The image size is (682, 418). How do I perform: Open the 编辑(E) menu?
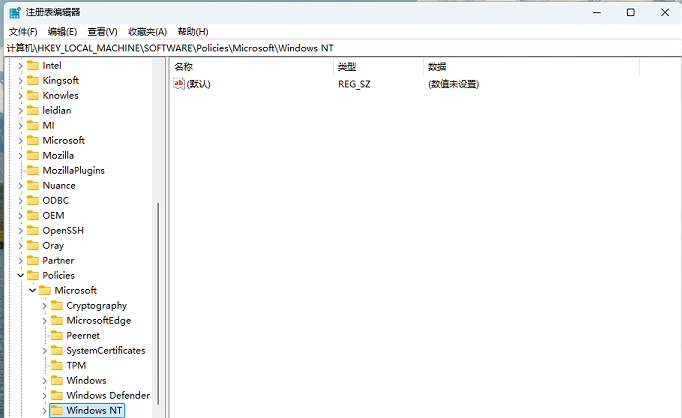[62, 32]
